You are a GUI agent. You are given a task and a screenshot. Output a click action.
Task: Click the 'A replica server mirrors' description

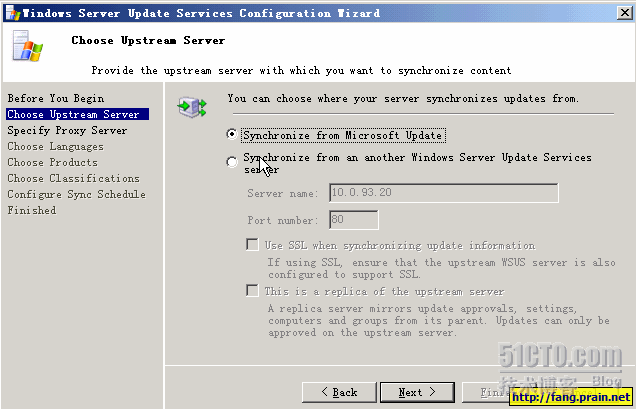click(x=438, y=321)
